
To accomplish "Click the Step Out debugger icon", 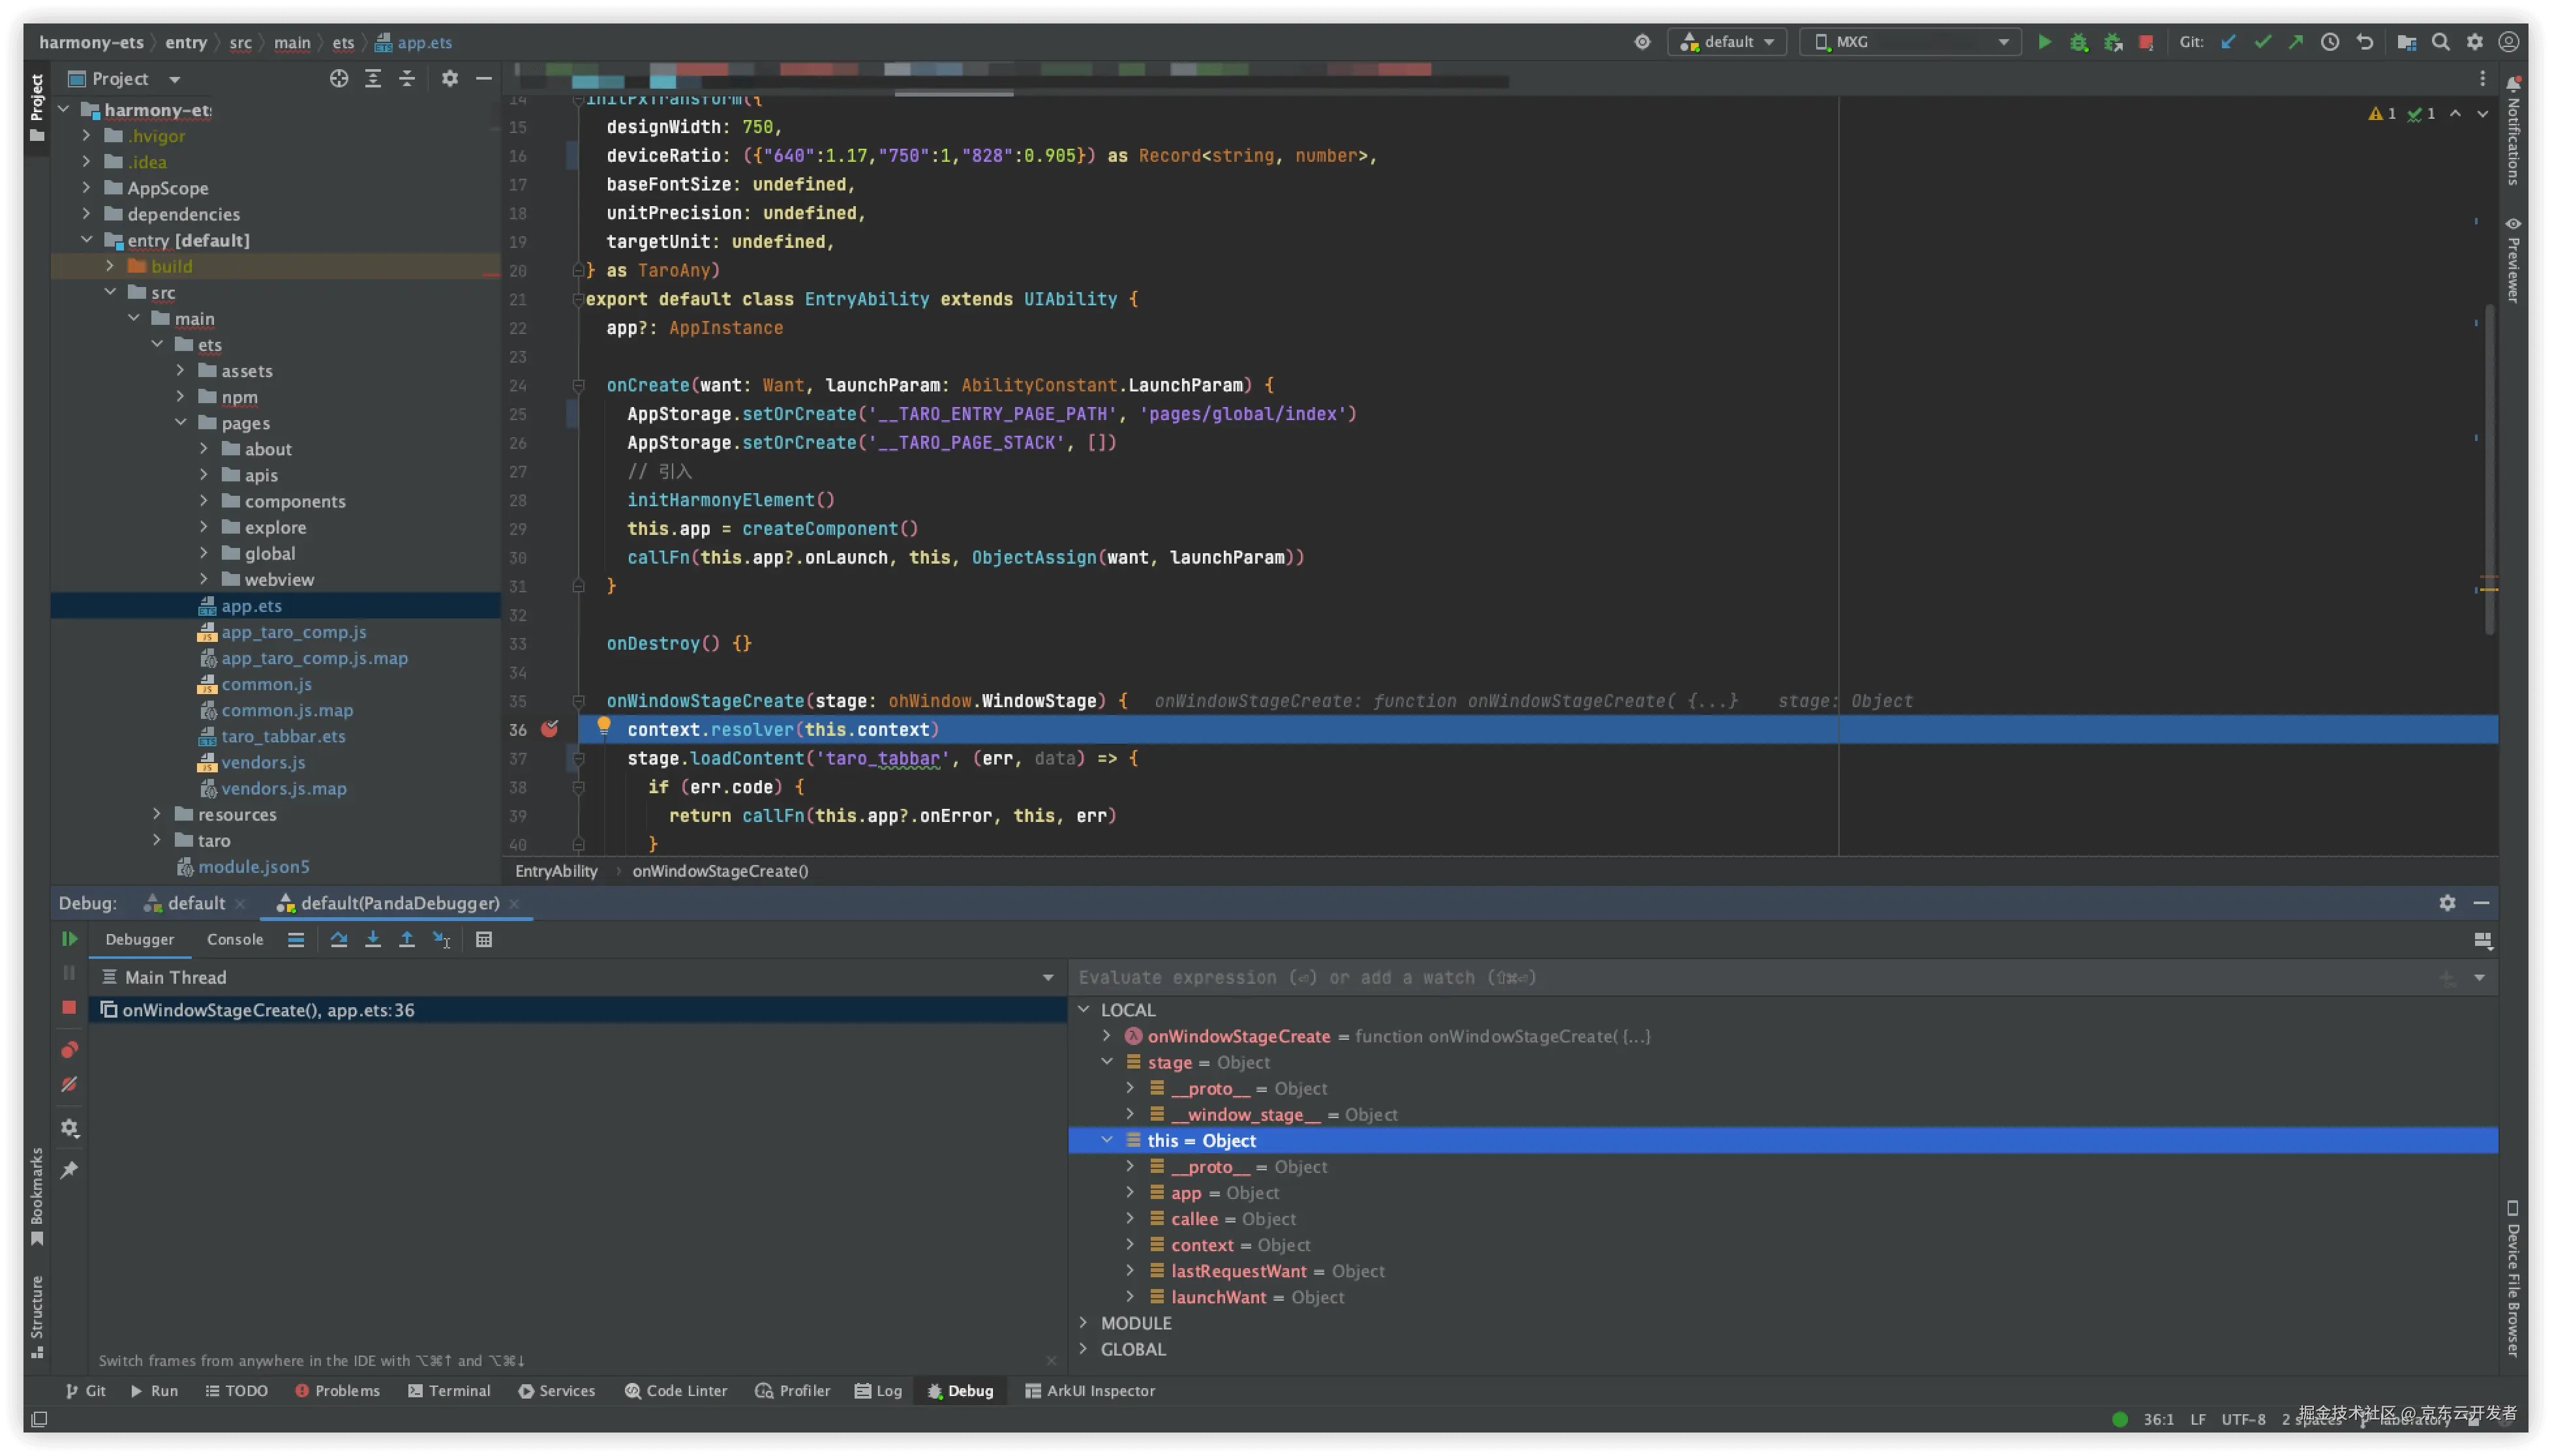I will point(407,939).
